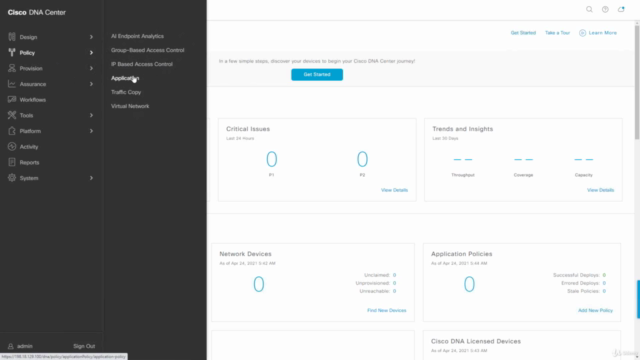The image size is (640, 360).
Task: Expand the System submenu chevron
Action: coord(91,178)
